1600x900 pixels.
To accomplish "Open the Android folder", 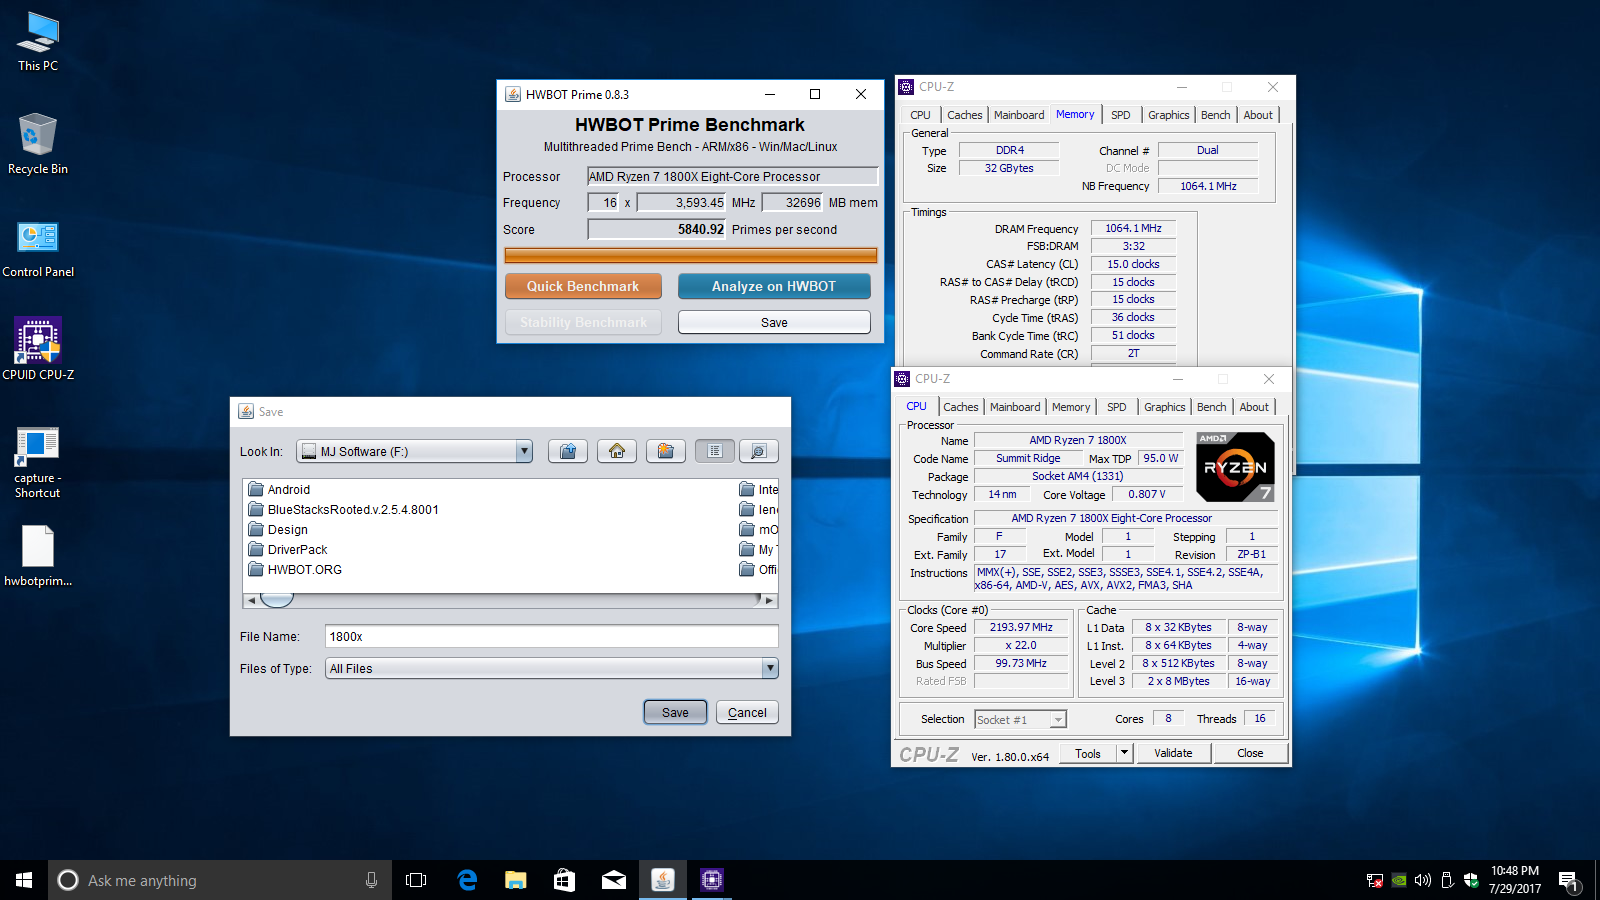I will [279, 489].
